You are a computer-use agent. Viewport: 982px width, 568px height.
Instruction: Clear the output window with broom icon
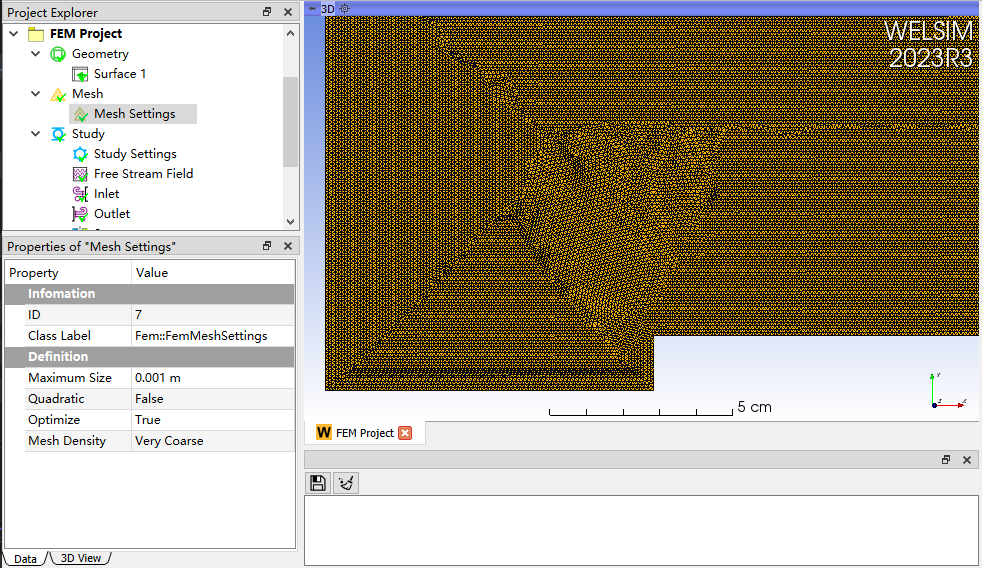pyautogui.click(x=346, y=483)
